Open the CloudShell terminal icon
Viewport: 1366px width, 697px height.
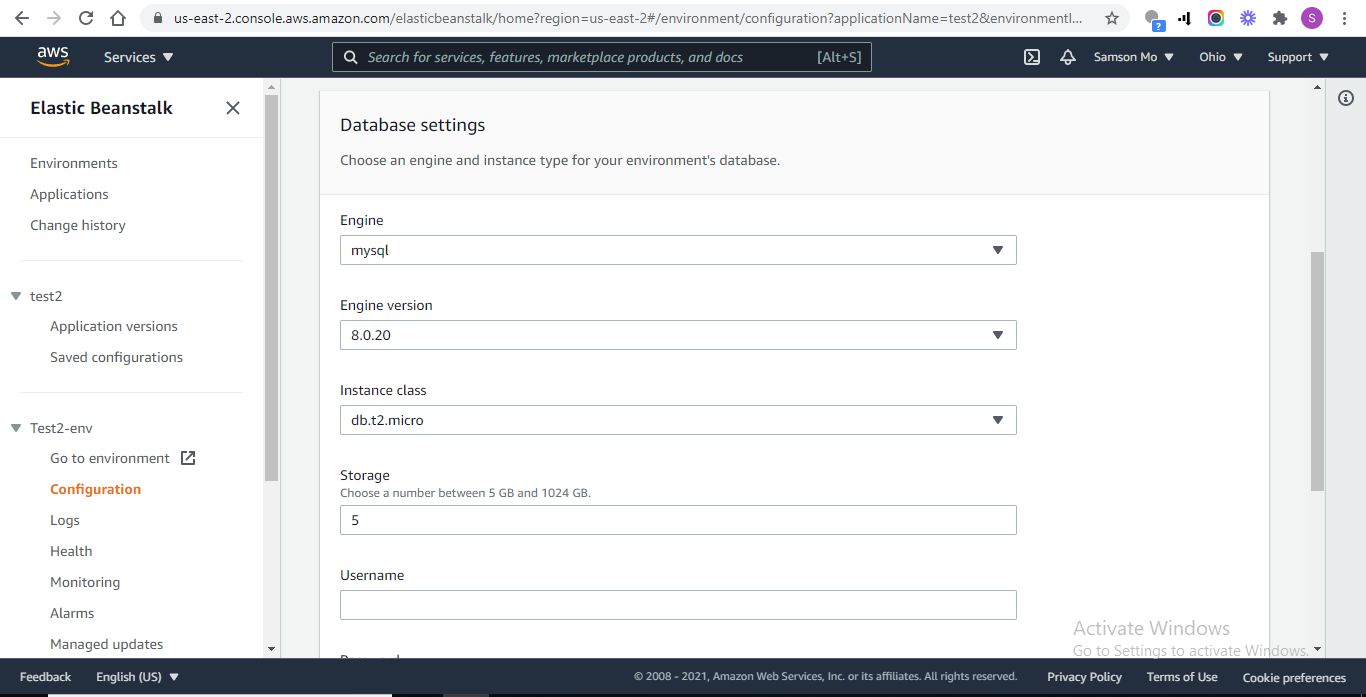click(x=1031, y=57)
